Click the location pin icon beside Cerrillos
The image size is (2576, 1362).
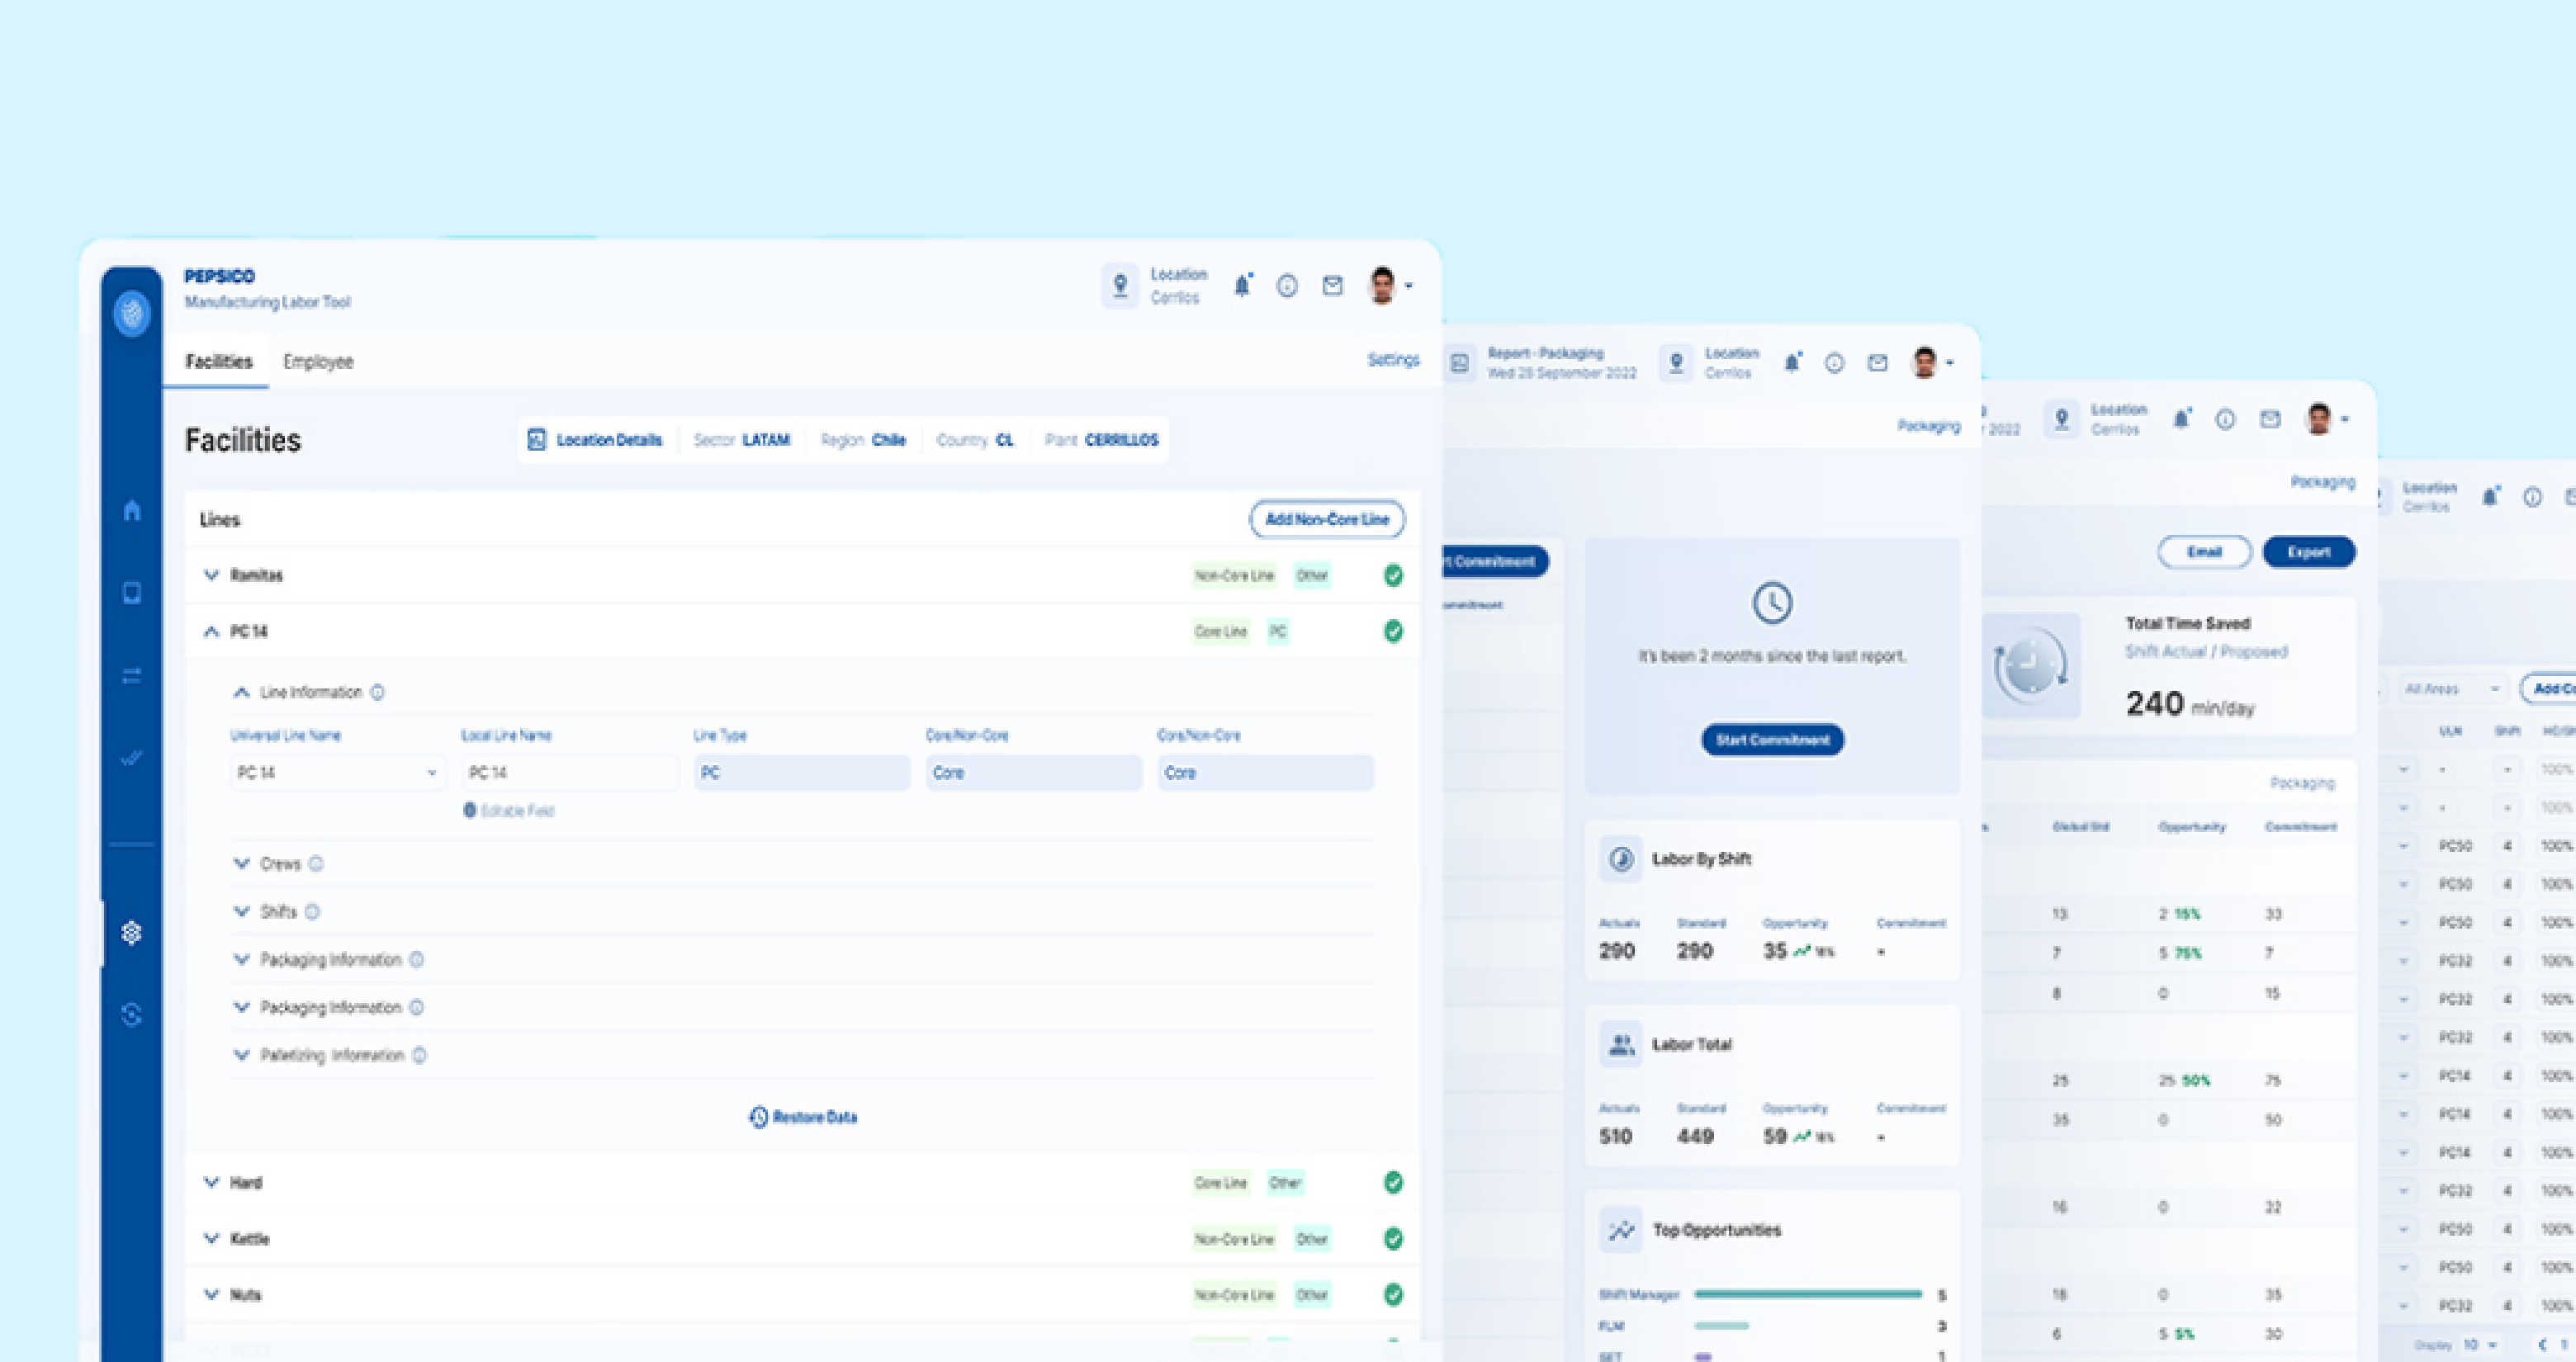1120,286
